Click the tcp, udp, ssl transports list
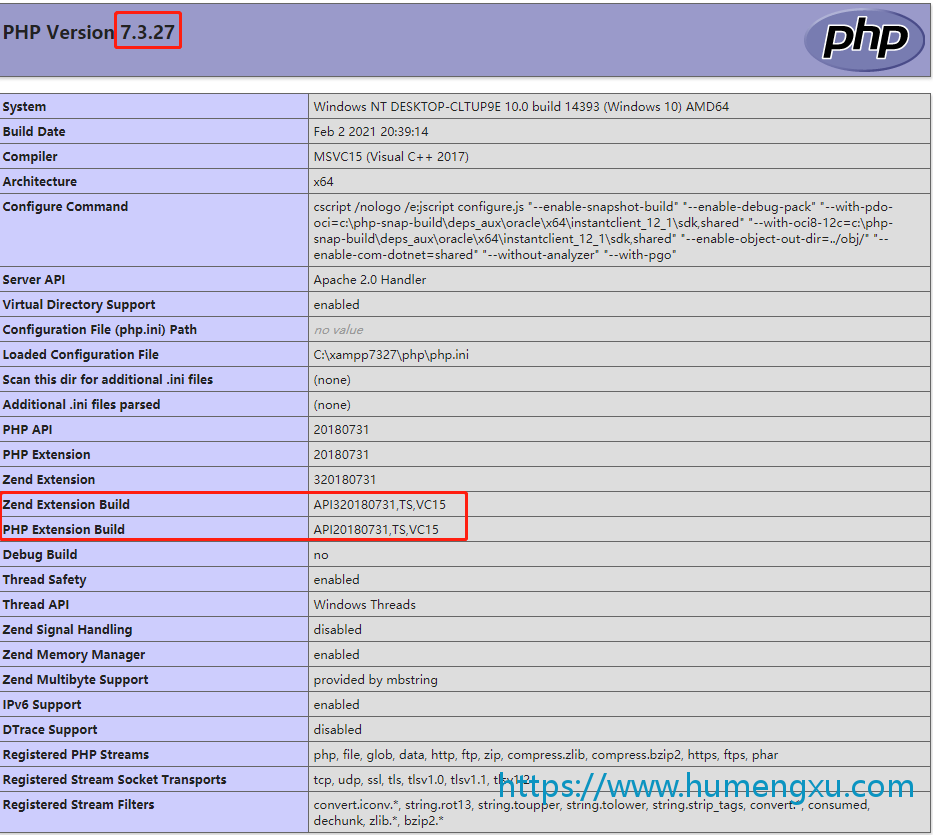Image resolution: width=933 pixels, height=835 pixels. (x=422, y=779)
